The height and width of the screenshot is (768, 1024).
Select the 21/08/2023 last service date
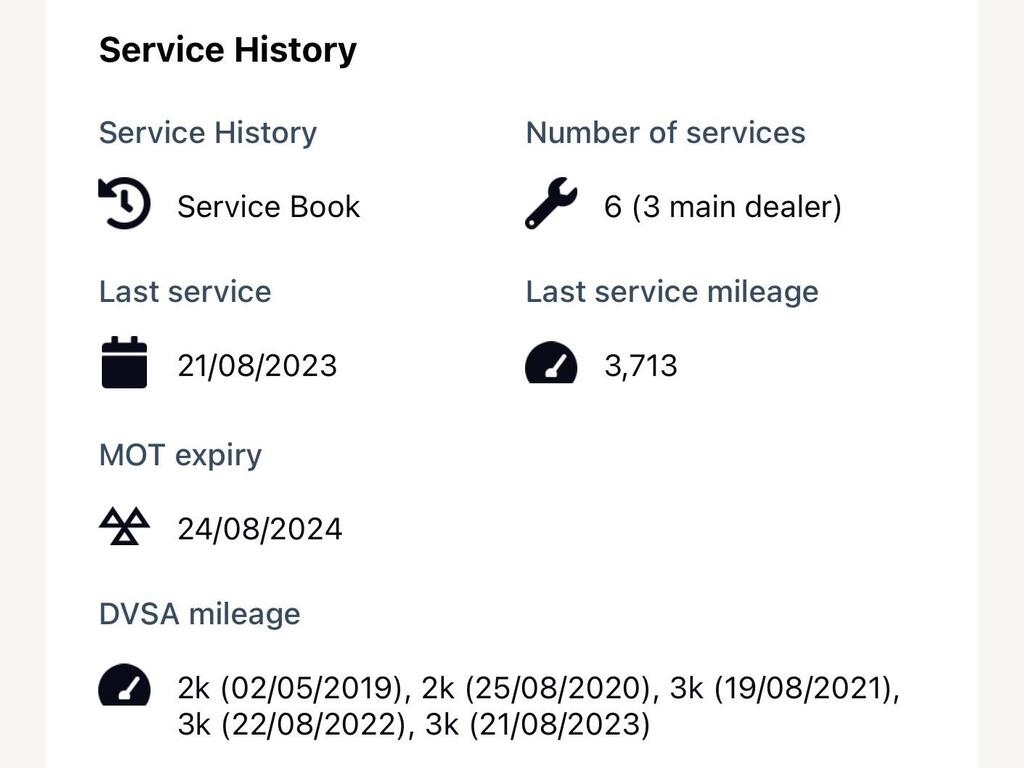[257, 366]
